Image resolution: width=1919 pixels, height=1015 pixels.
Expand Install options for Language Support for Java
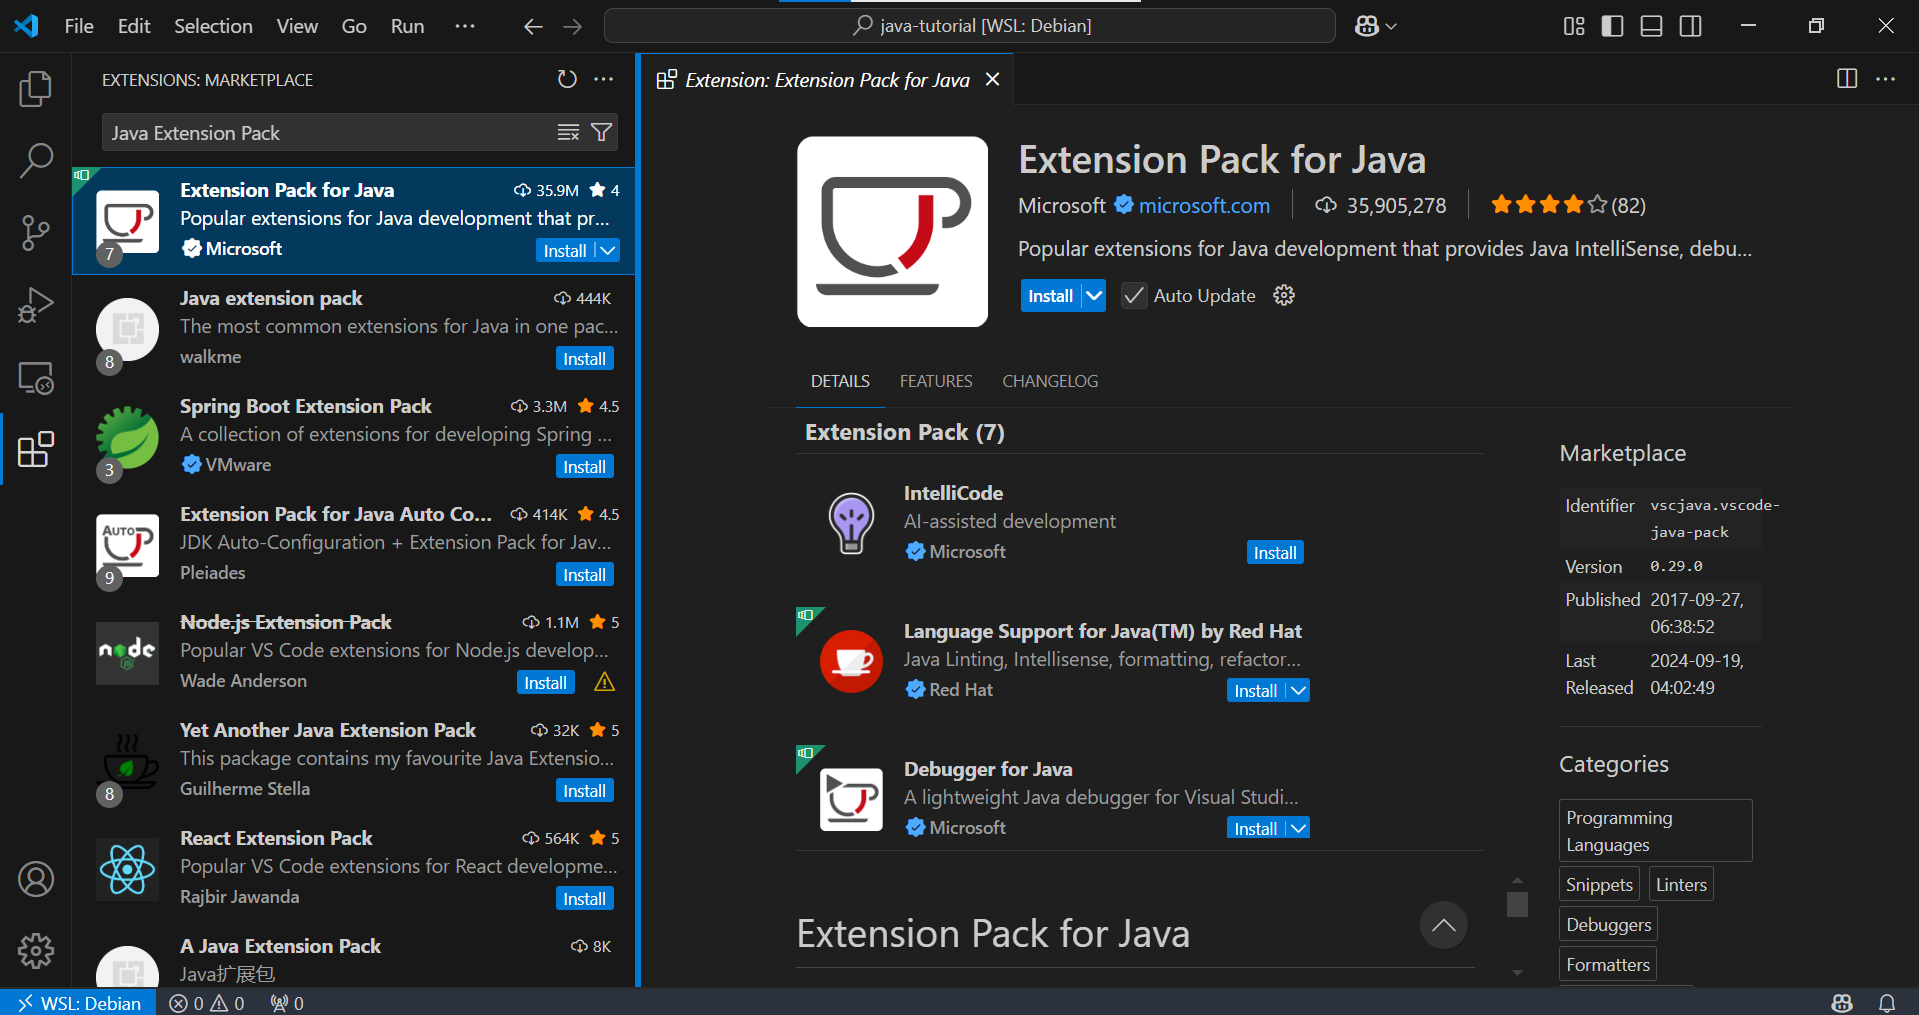tap(1298, 690)
